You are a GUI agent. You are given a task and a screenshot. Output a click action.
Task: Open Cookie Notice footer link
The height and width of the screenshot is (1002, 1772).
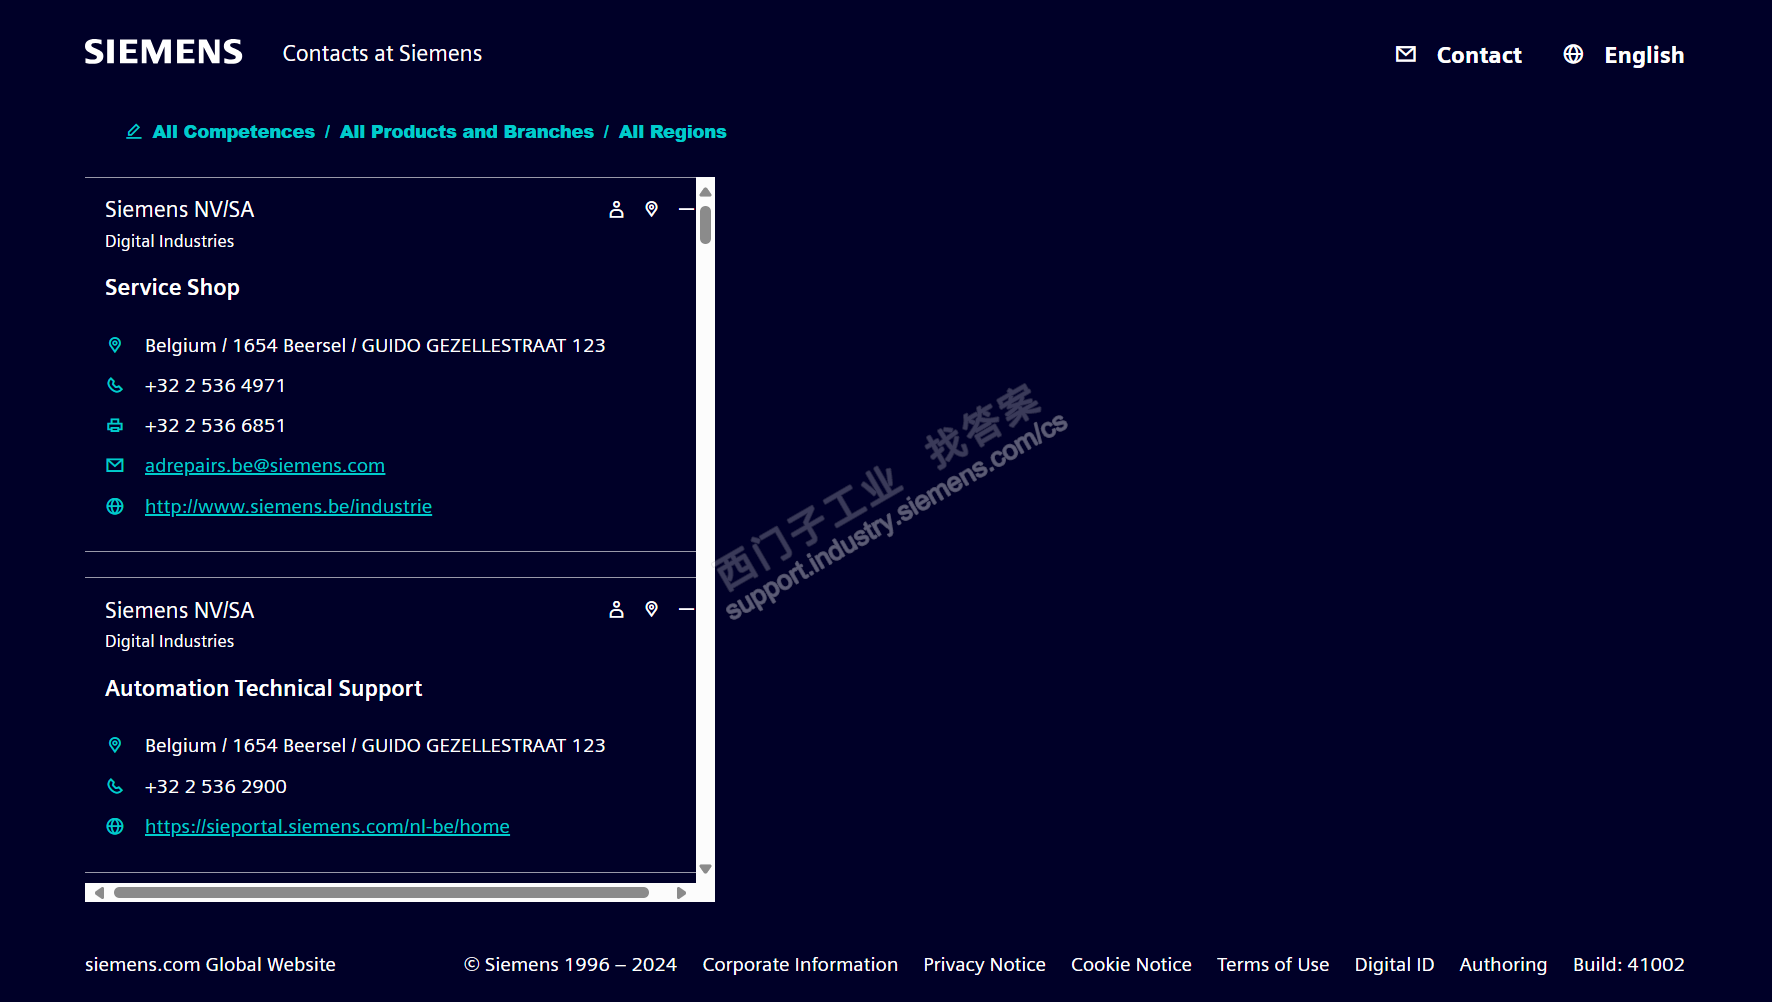pyautogui.click(x=1131, y=964)
